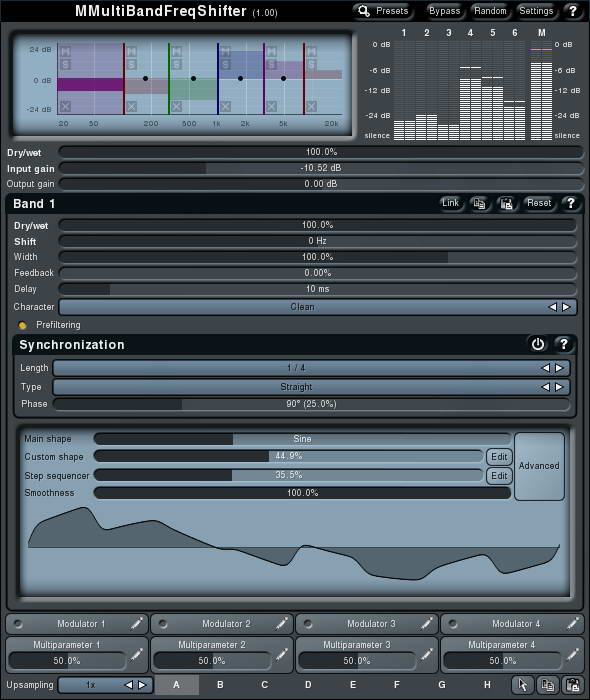Solo band 5 in the crossover graph
This screenshot has height=700, width=590.
271,64
